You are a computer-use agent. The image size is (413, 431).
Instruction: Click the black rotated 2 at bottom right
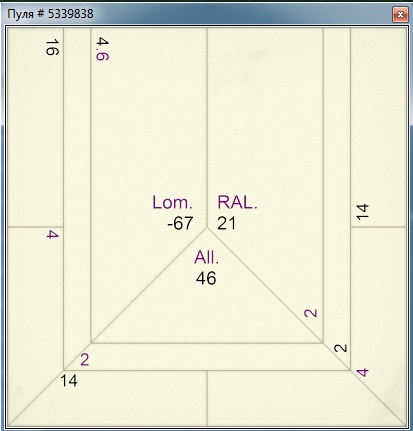click(340, 348)
